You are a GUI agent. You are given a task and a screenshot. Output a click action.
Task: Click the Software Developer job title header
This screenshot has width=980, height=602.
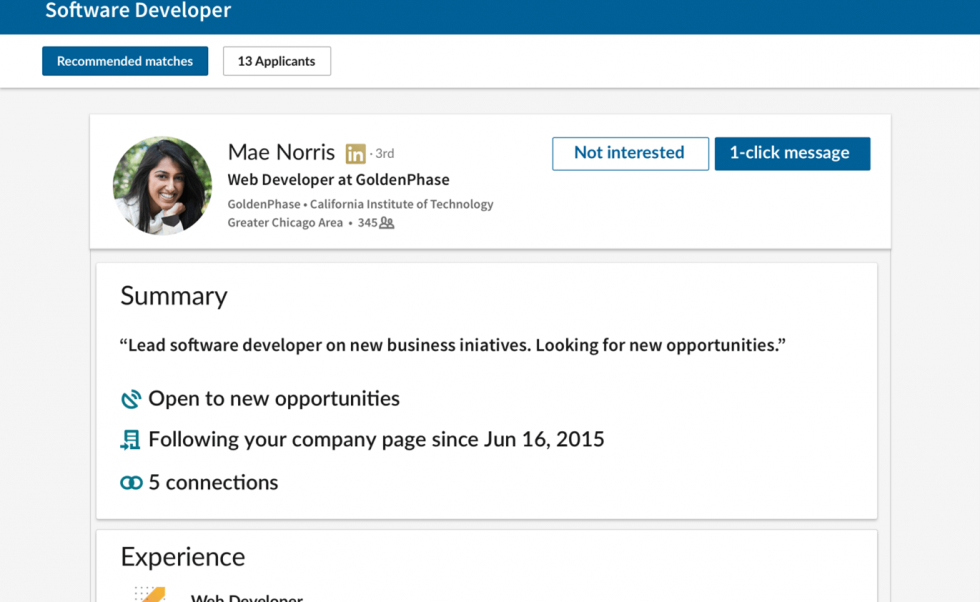click(138, 12)
